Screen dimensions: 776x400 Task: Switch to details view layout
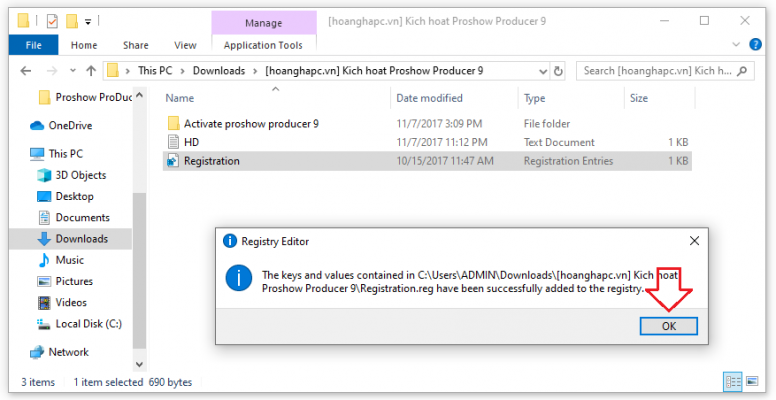tap(733, 382)
